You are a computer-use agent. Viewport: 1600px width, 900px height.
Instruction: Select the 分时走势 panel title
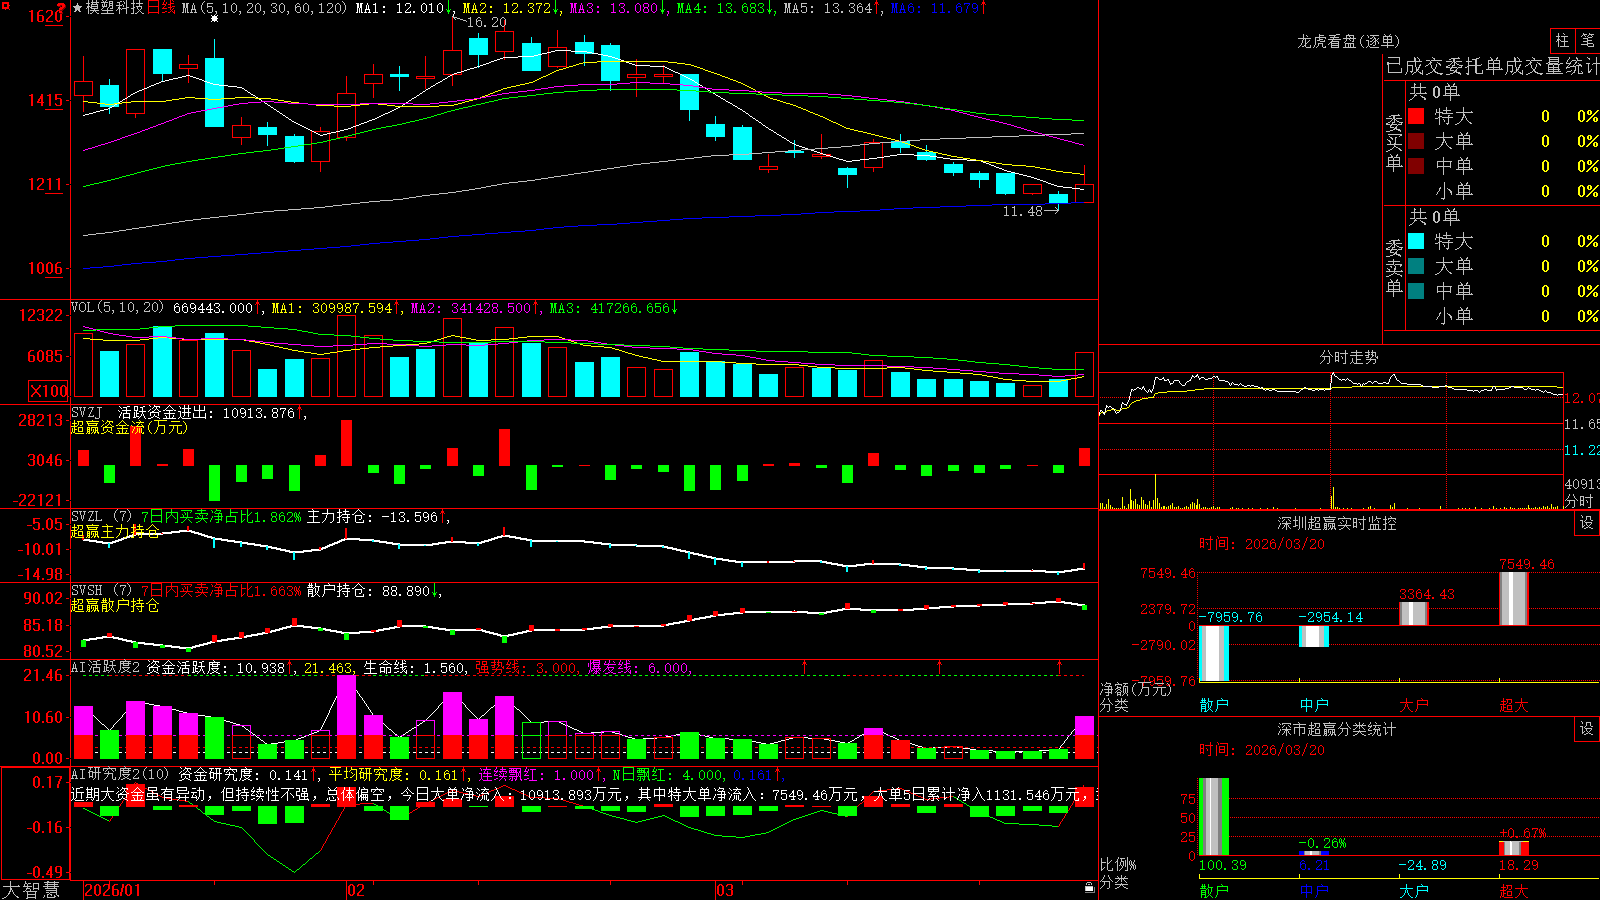[1348, 357]
